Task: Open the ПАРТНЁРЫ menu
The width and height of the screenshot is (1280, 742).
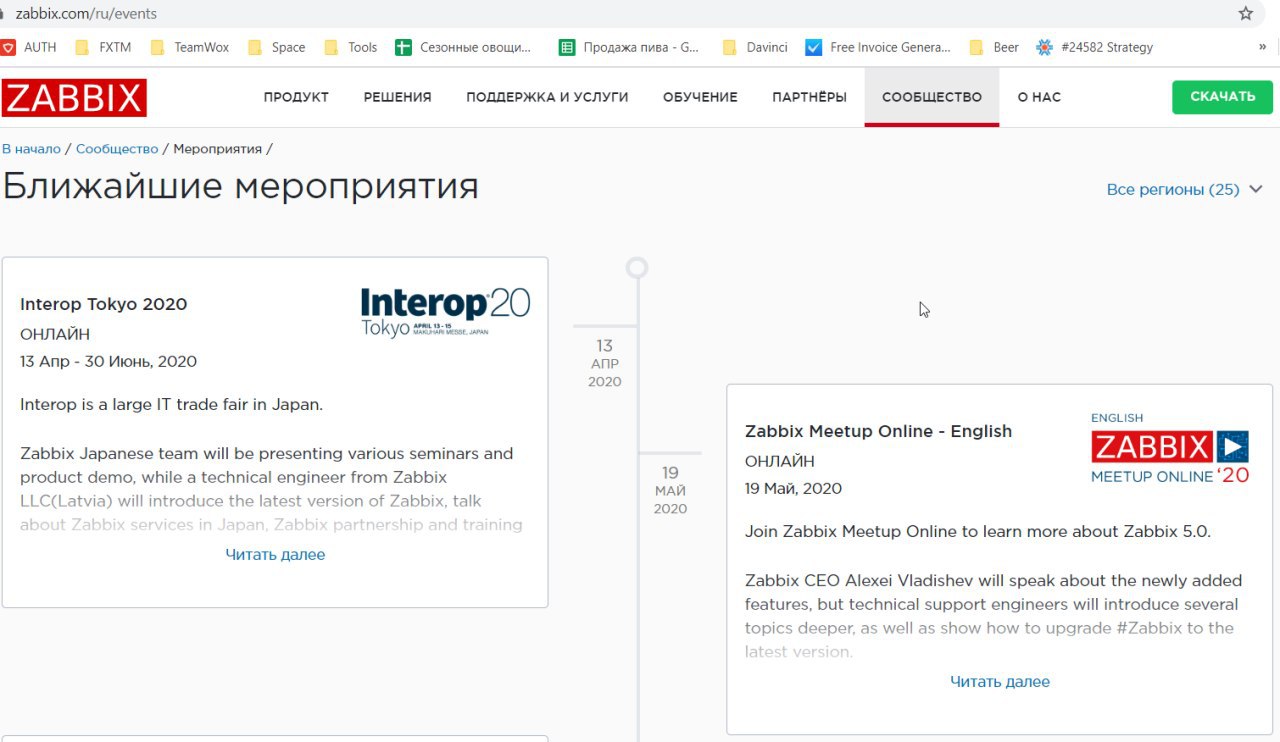Action: (x=809, y=97)
